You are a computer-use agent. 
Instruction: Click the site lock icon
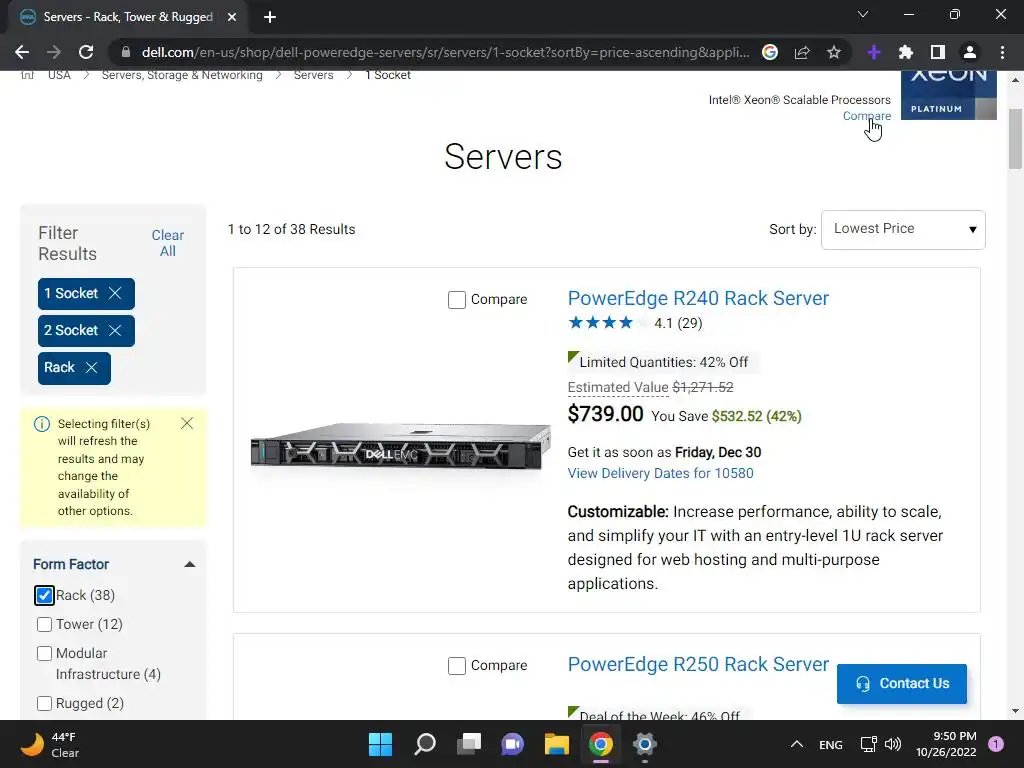[x=126, y=52]
